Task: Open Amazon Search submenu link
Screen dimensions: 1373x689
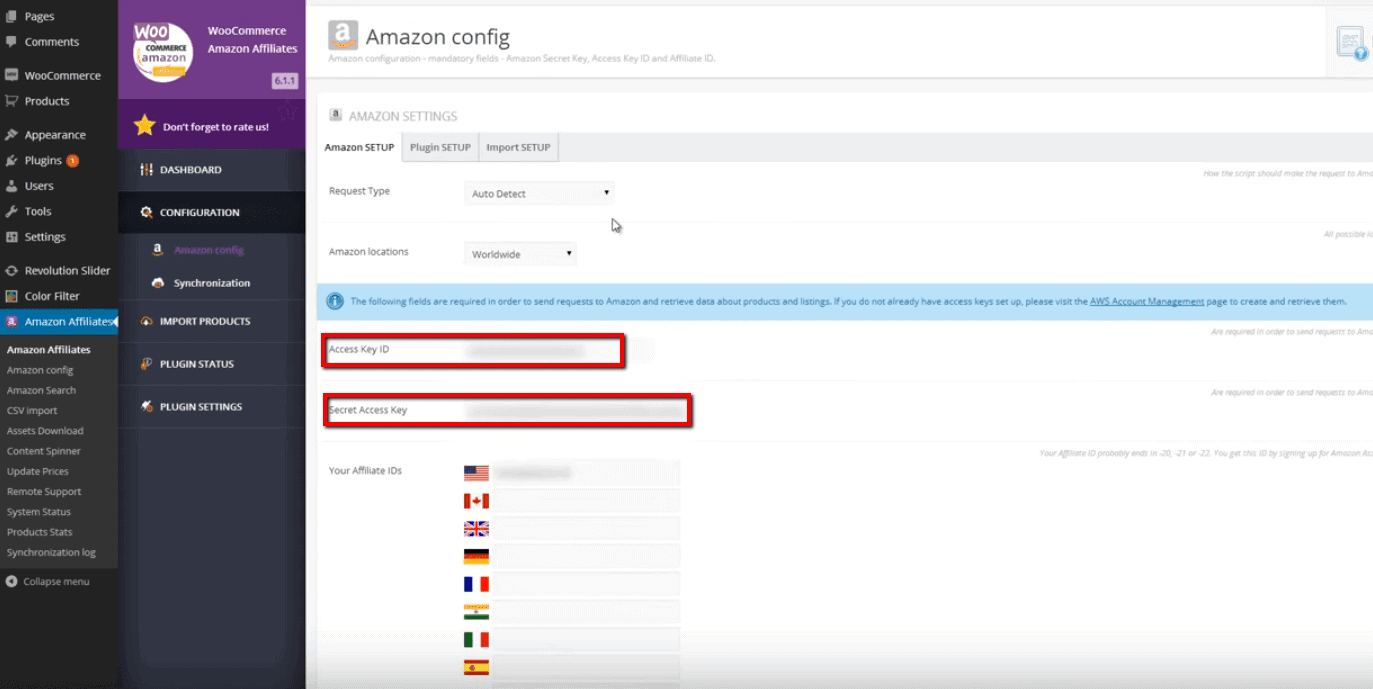Action: click(x=41, y=390)
